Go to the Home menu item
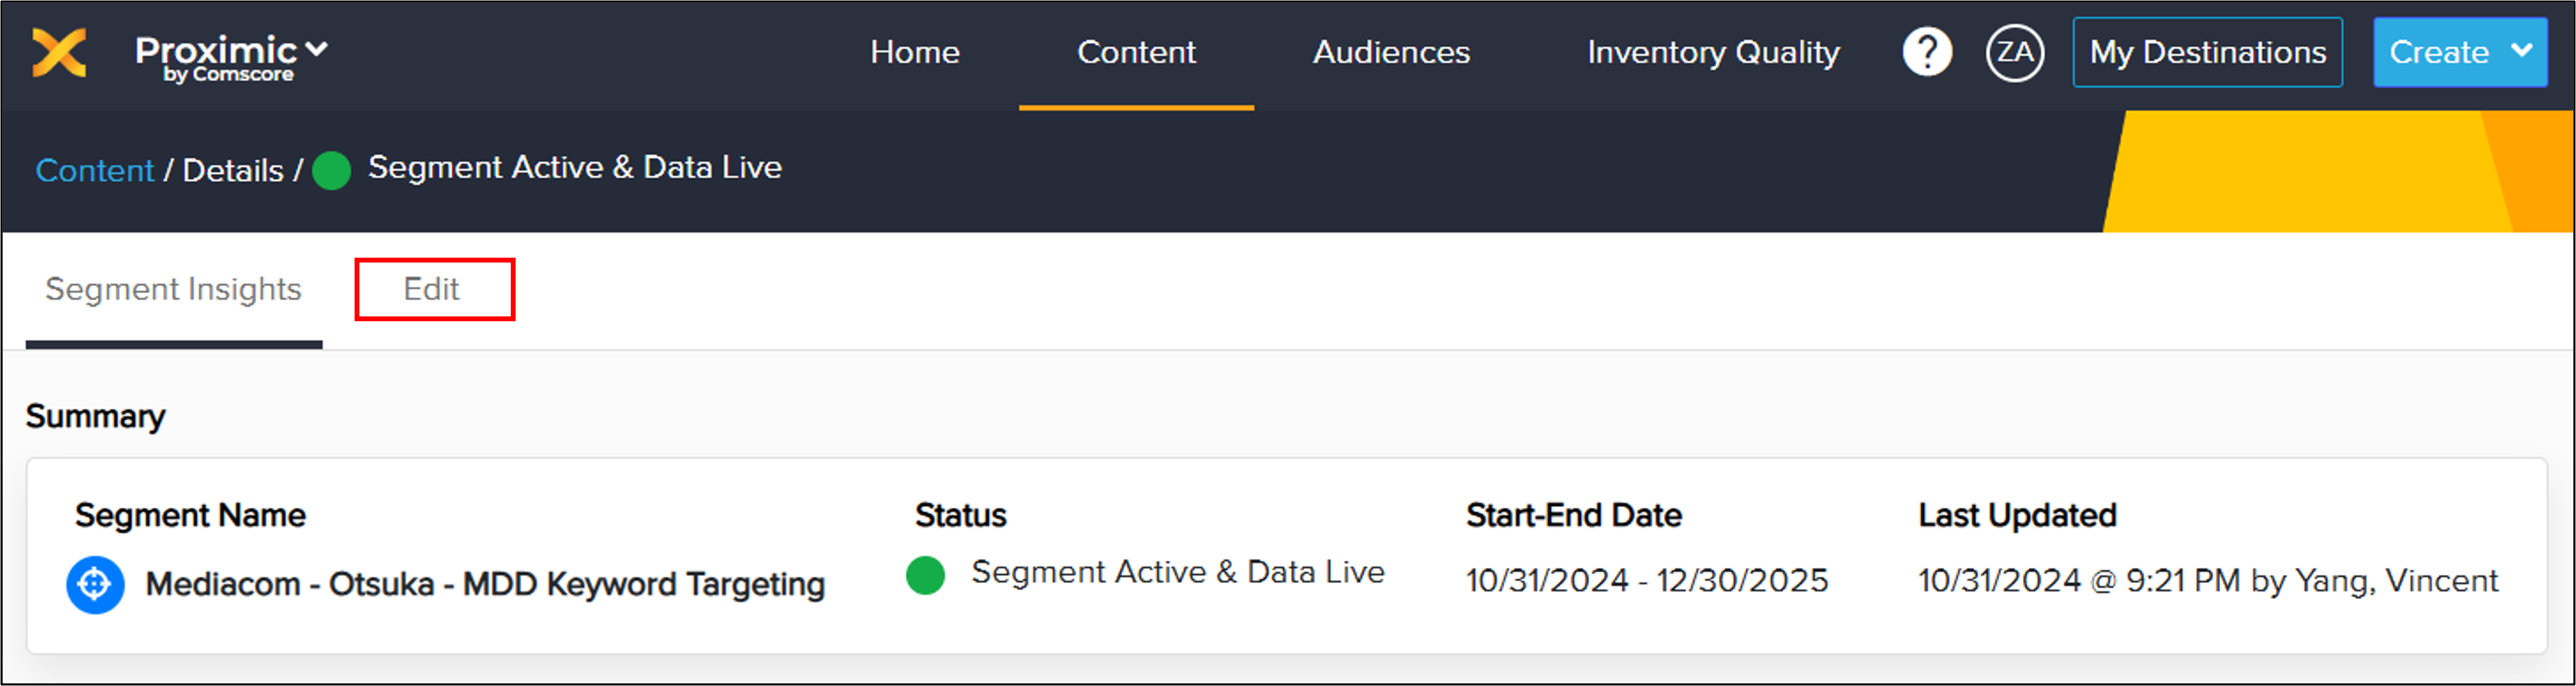 [x=914, y=52]
